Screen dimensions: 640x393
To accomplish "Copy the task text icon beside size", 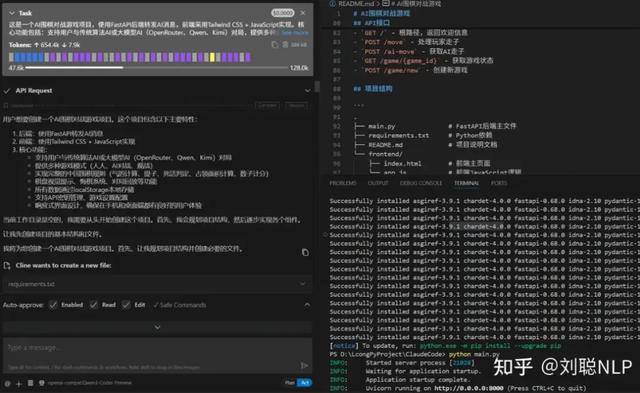I will [275, 45].
